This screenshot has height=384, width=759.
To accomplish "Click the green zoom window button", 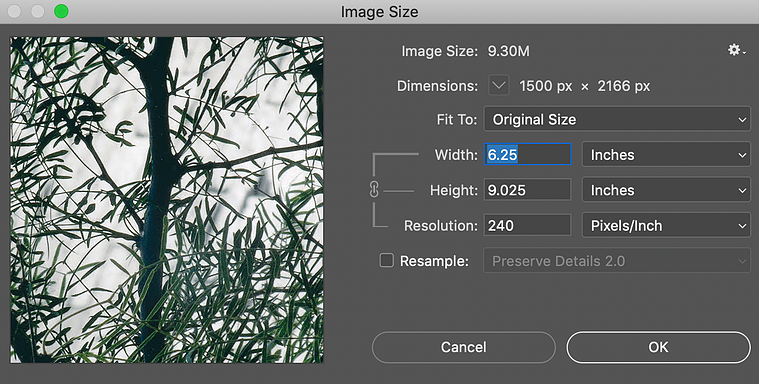I will pos(61,11).
